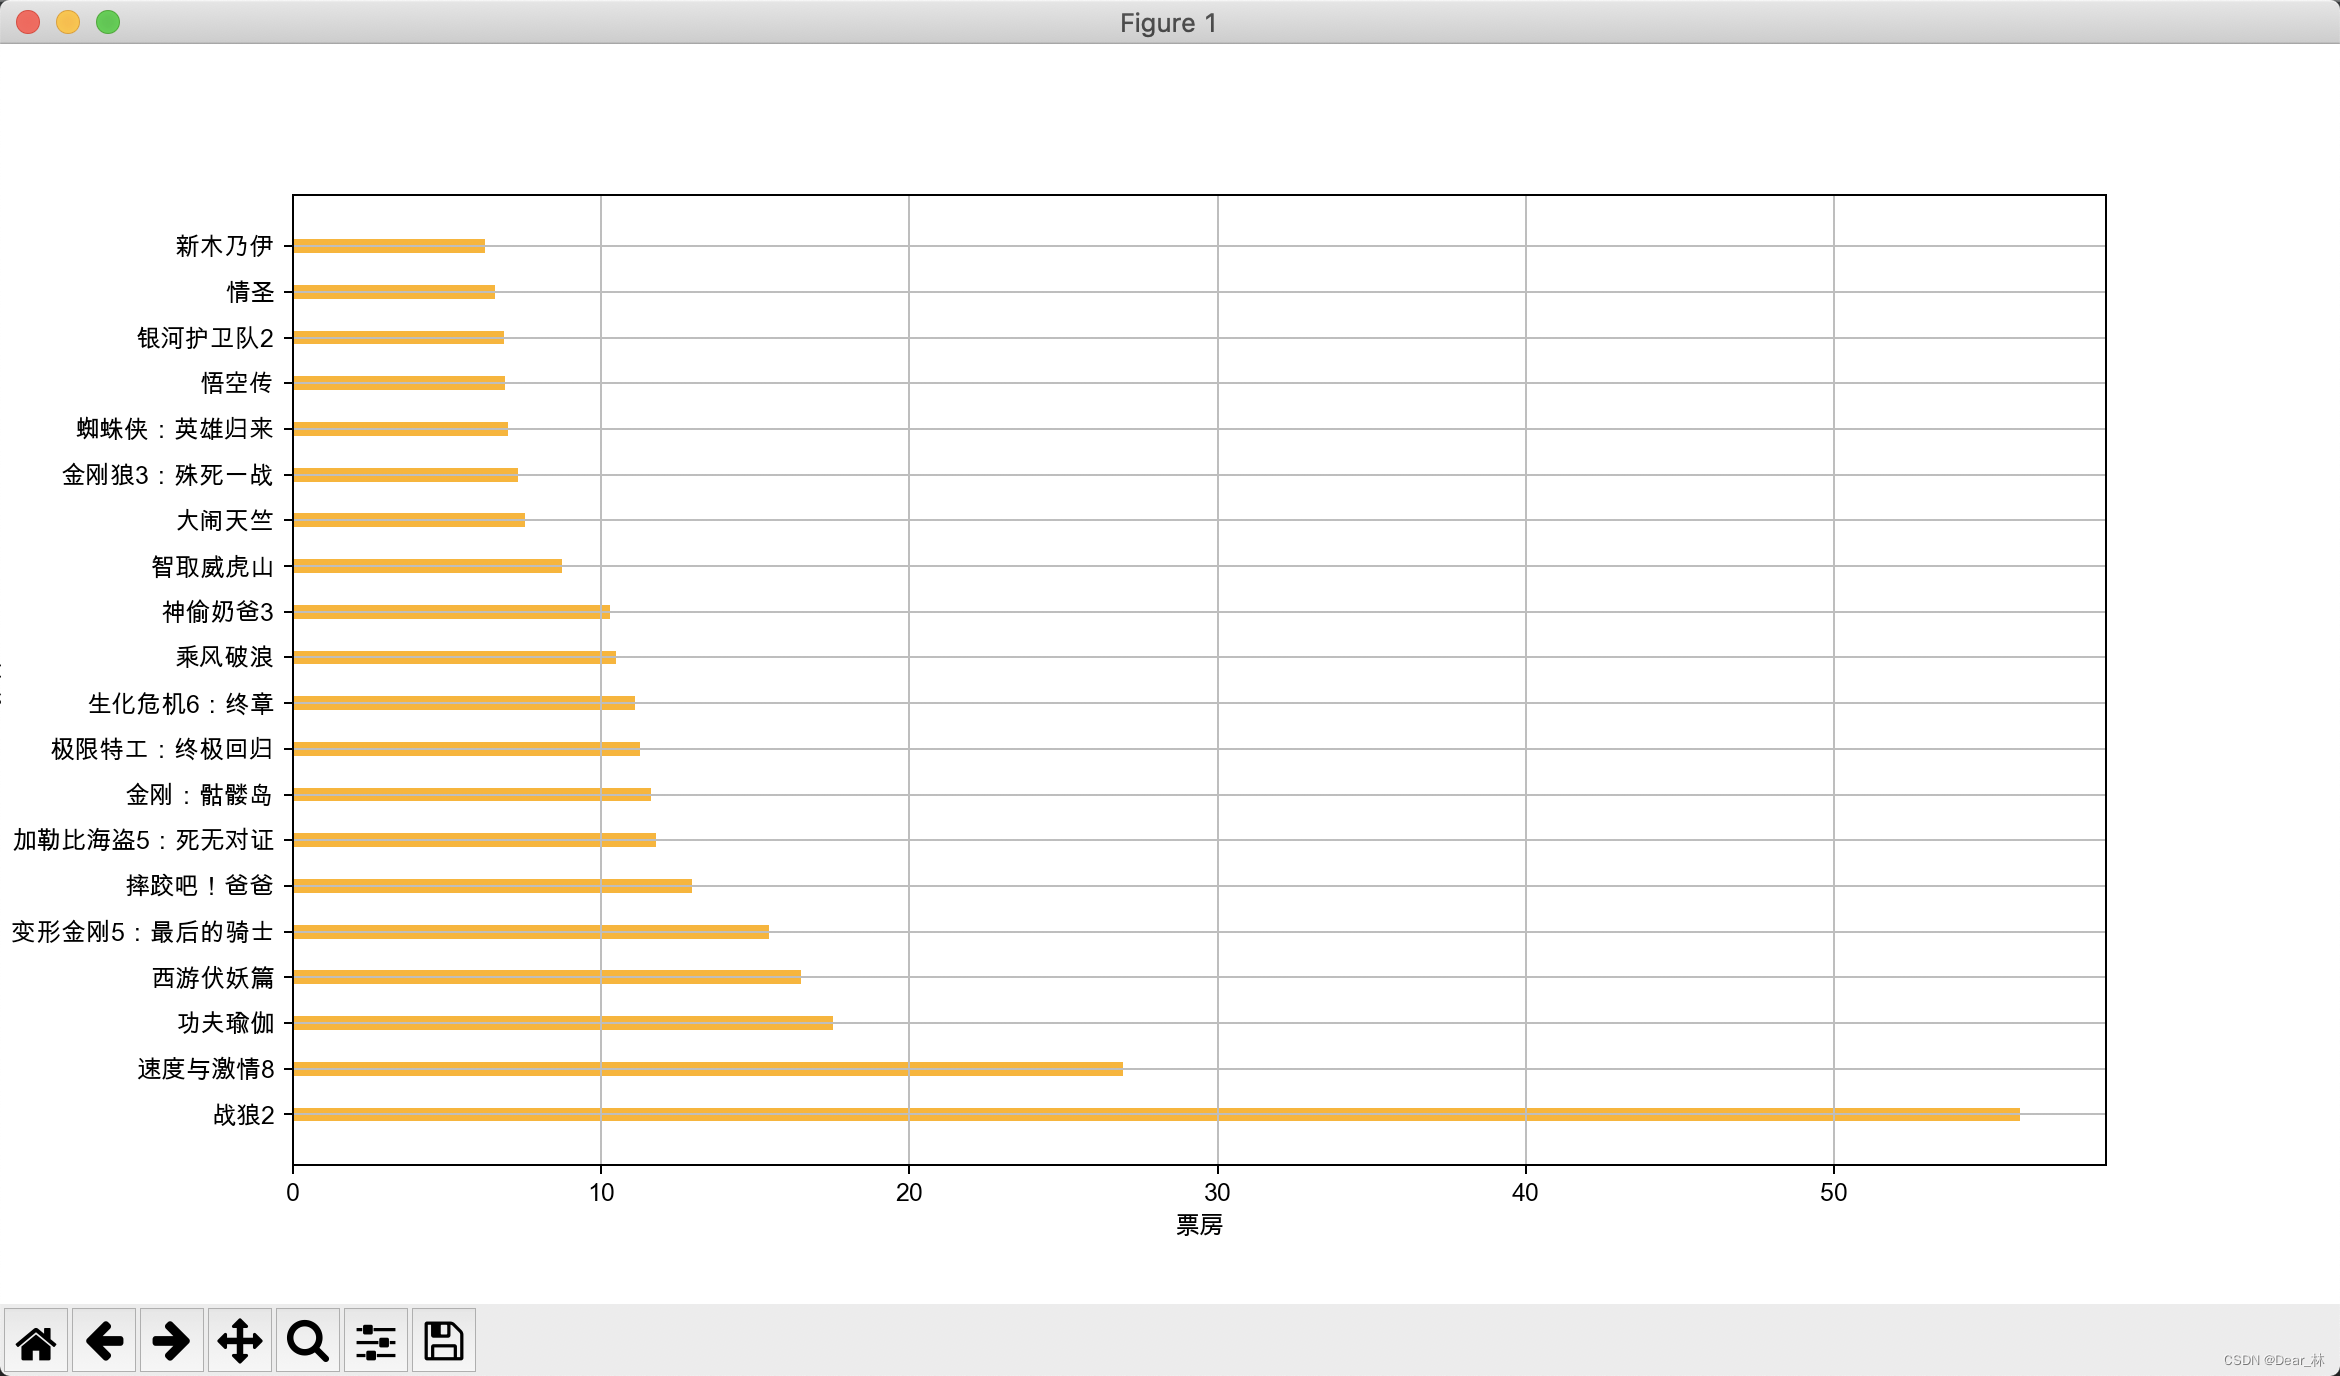Toggle the Pan axes tool
The width and height of the screenshot is (2340, 1376).
[x=240, y=1341]
